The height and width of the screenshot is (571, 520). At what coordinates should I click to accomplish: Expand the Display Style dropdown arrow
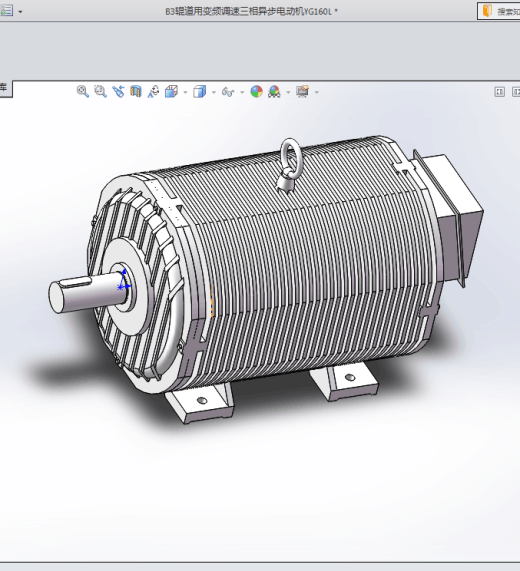[214, 92]
